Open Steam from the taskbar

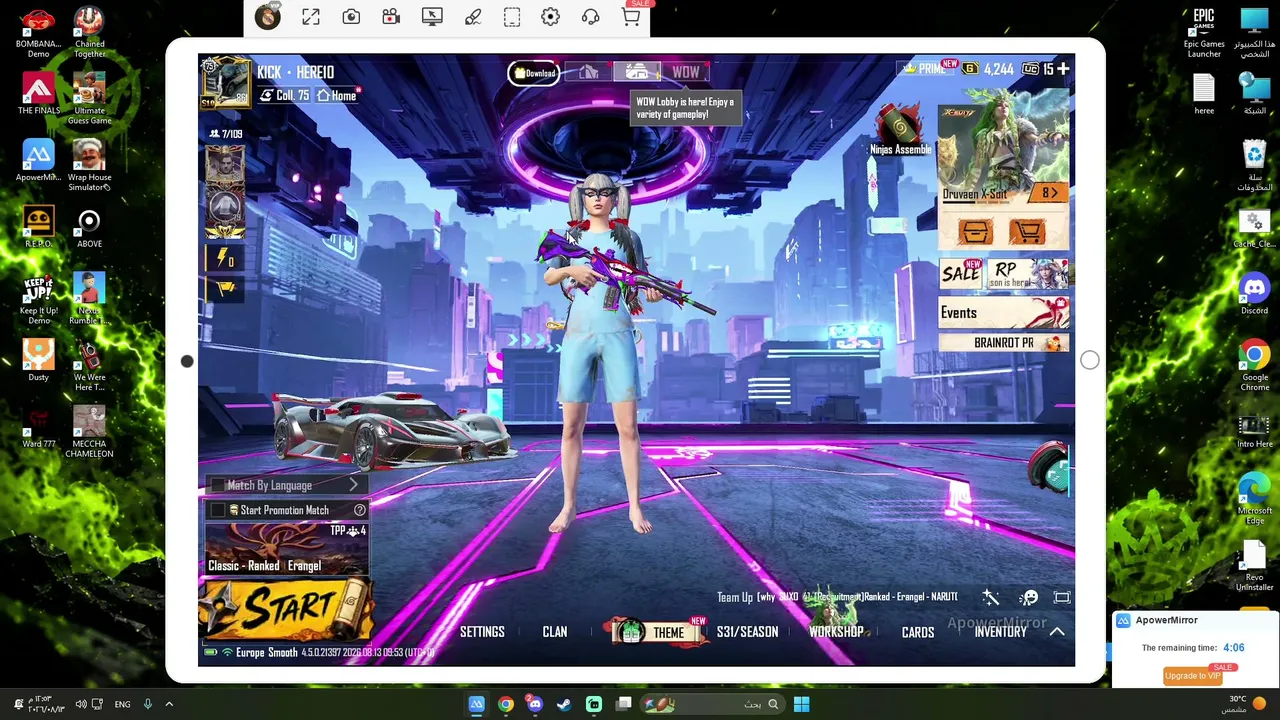pyautogui.click(x=564, y=704)
